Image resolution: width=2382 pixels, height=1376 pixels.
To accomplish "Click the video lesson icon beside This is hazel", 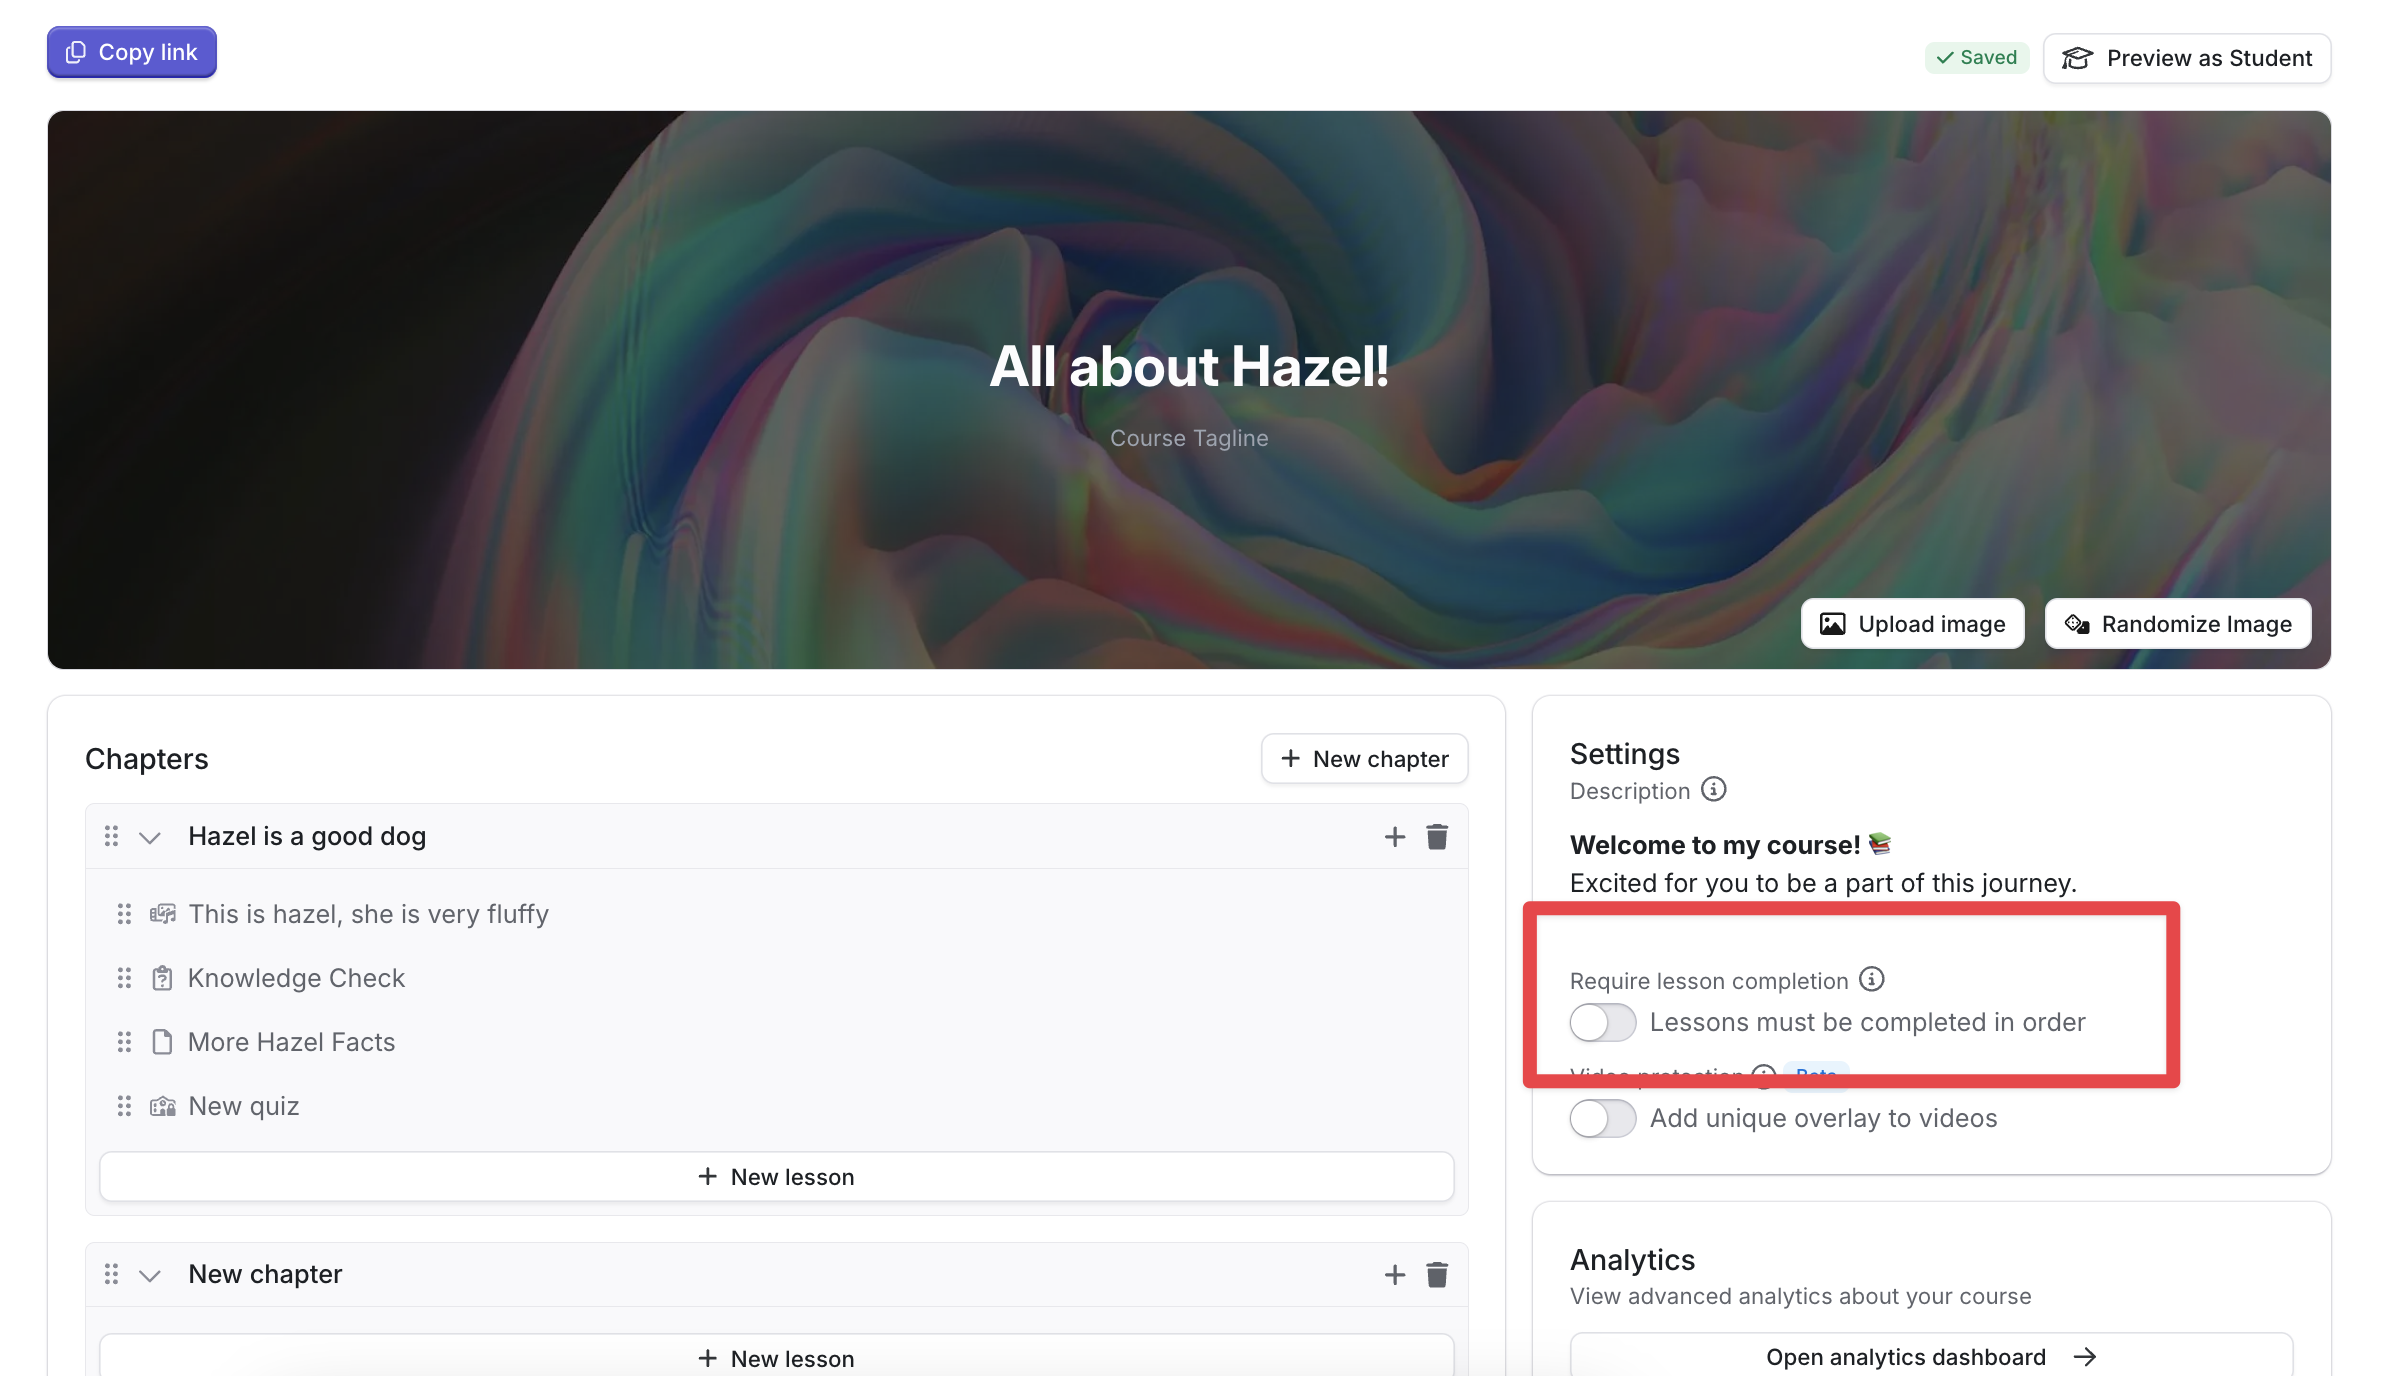I will pos(161,913).
